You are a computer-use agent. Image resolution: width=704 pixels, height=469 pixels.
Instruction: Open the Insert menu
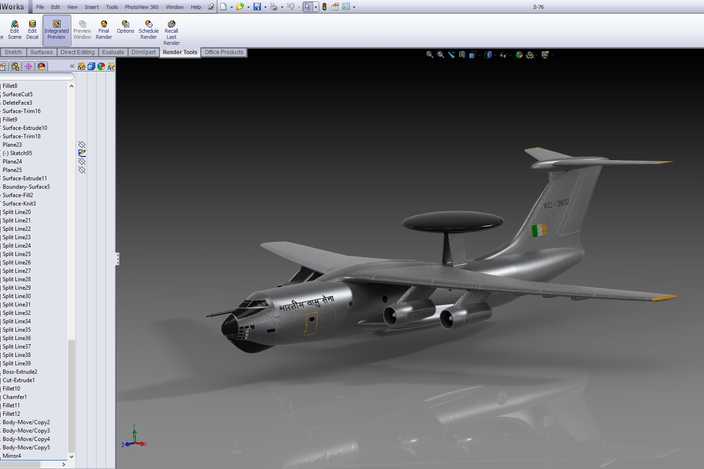92,7
